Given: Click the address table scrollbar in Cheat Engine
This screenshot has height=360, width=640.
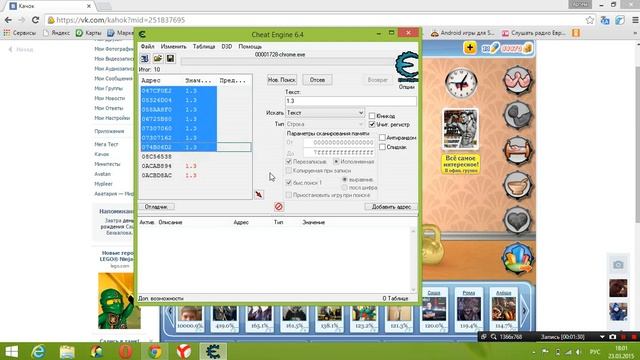Looking at the screenshot, I should point(413,260).
